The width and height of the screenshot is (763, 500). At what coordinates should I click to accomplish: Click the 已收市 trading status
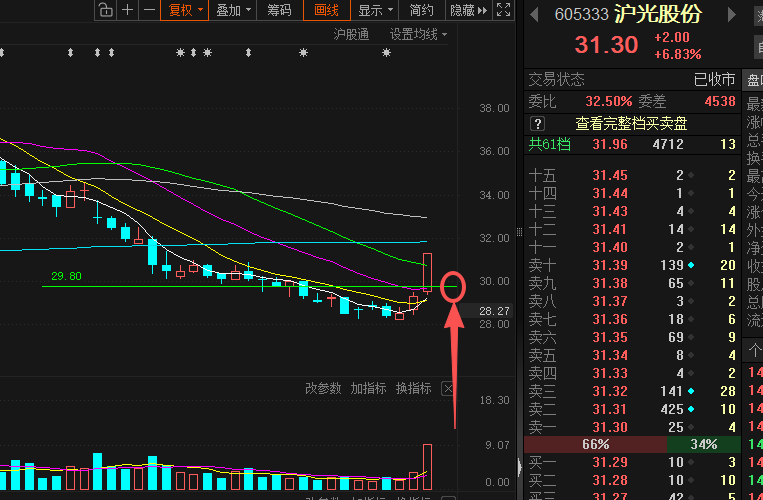714,79
